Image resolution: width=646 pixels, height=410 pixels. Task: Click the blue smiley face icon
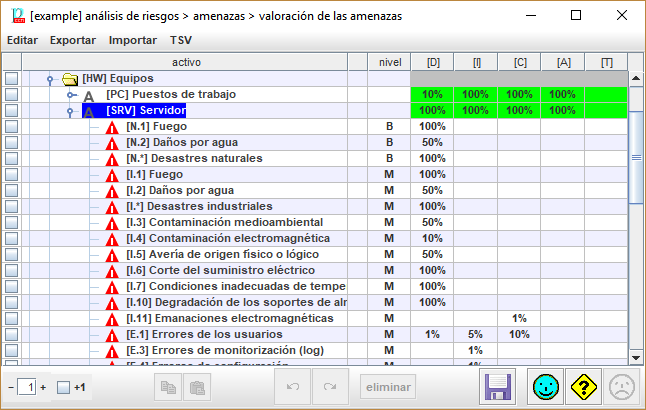544,386
